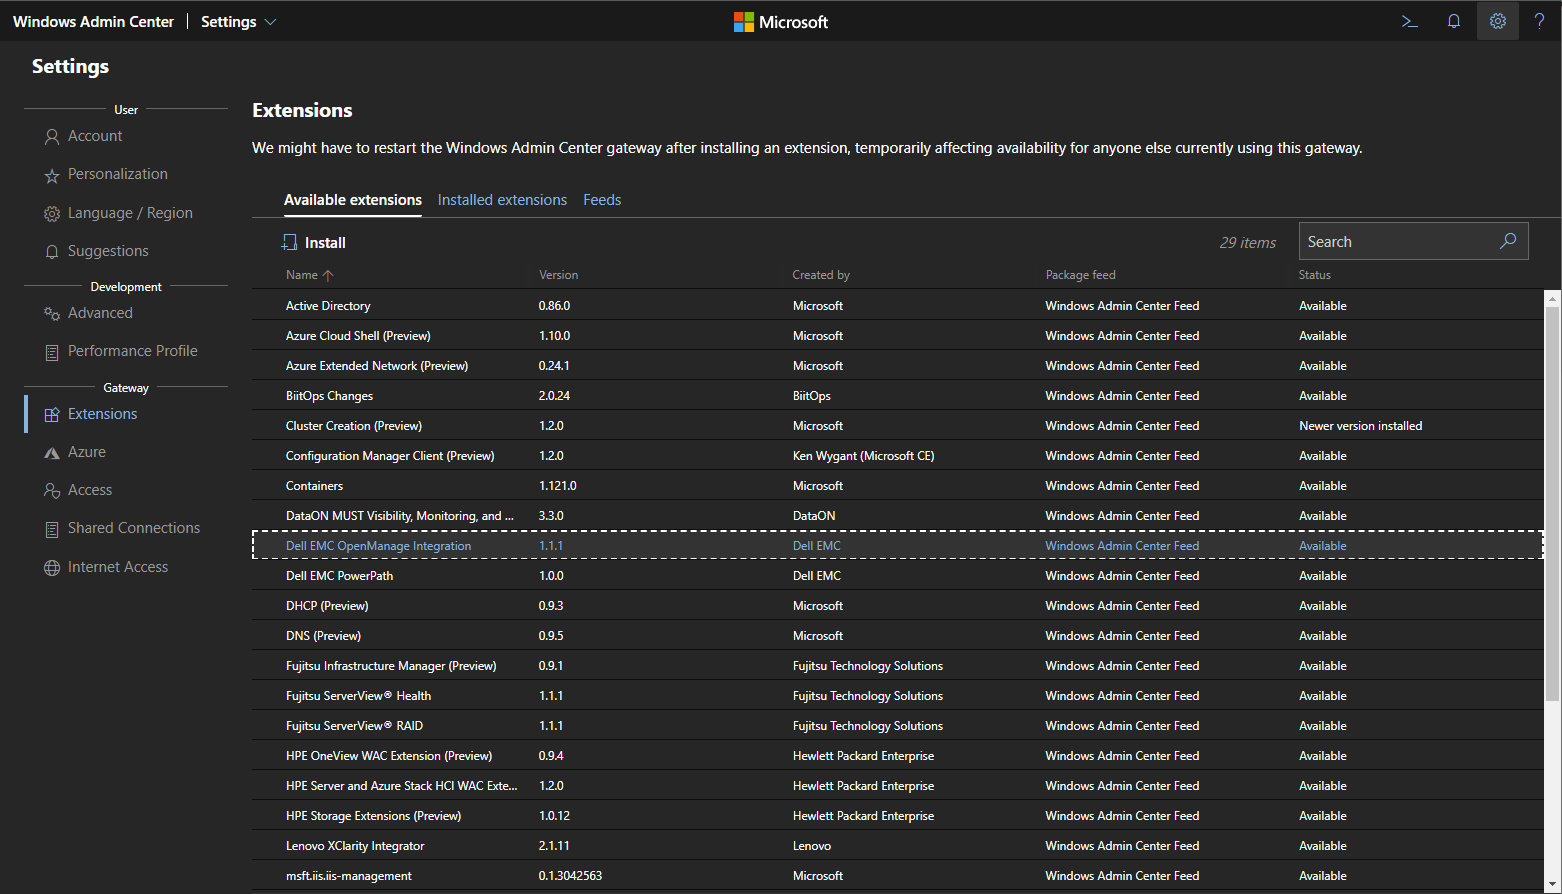
Task: Click the Install button label
Action: [x=325, y=242]
